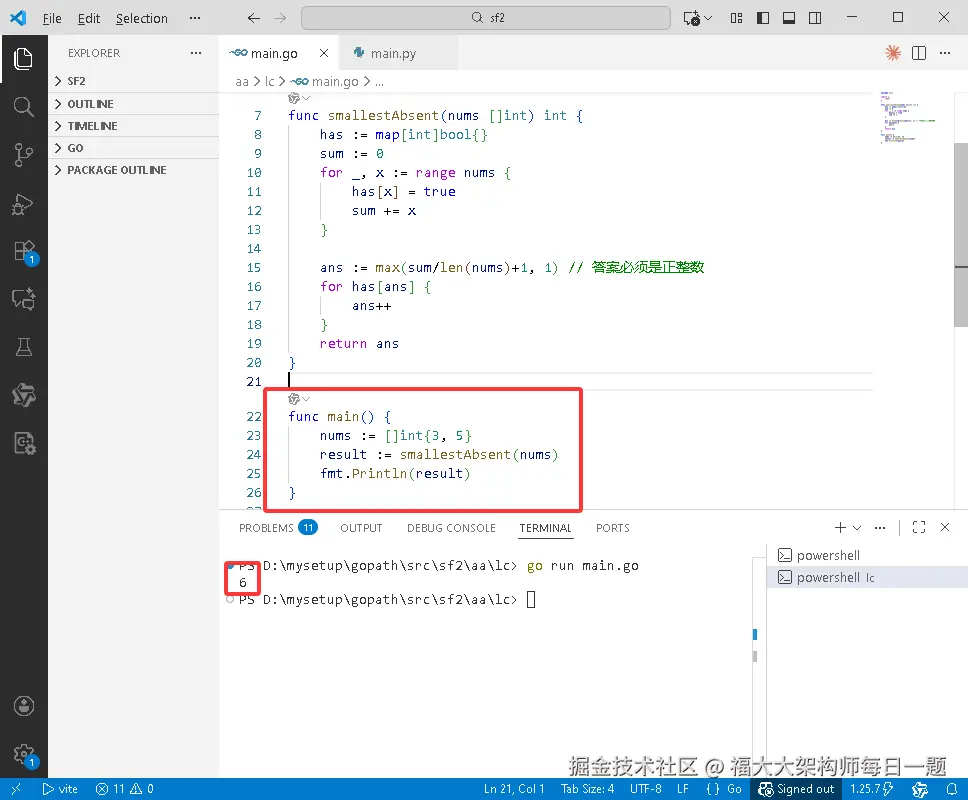
Task: Open the Search view in activity bar
Action: pos(23,106)
